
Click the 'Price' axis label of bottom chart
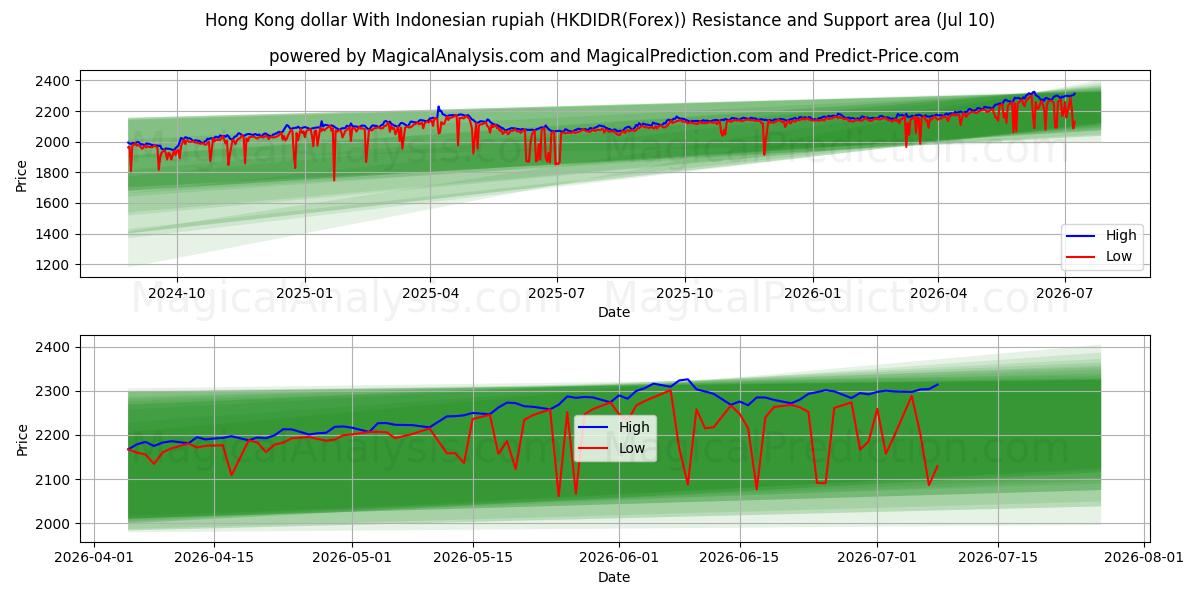(22, 439)
